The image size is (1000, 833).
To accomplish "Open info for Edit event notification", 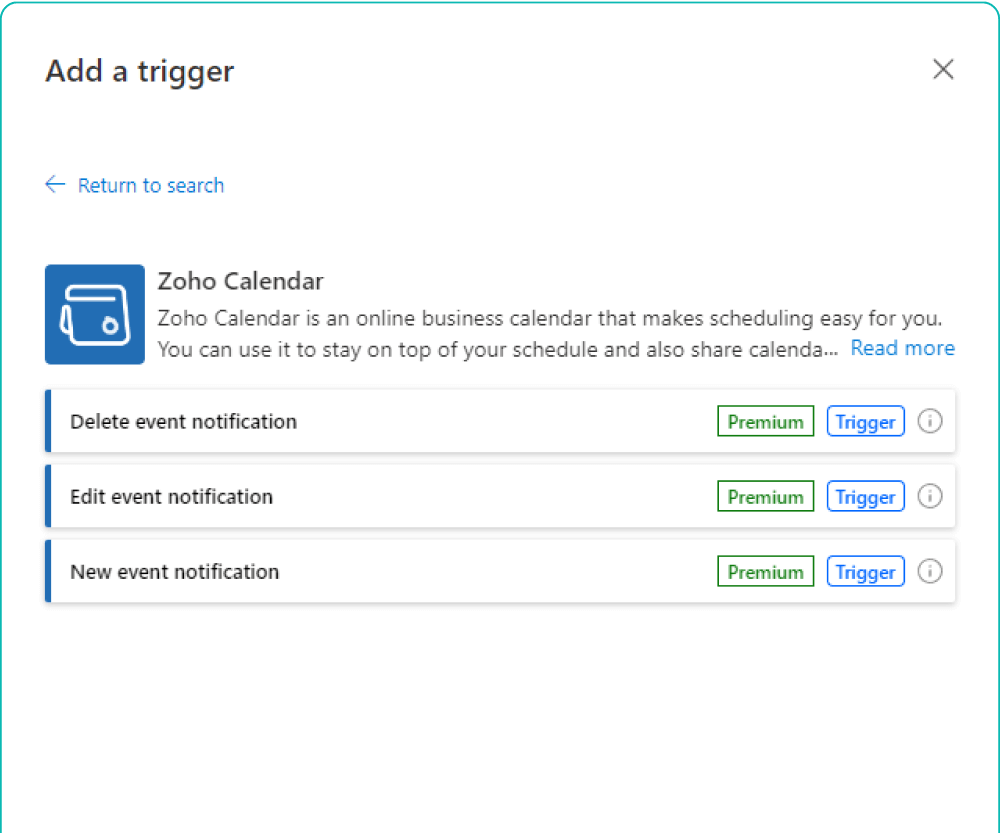I will tap(929, 496).
